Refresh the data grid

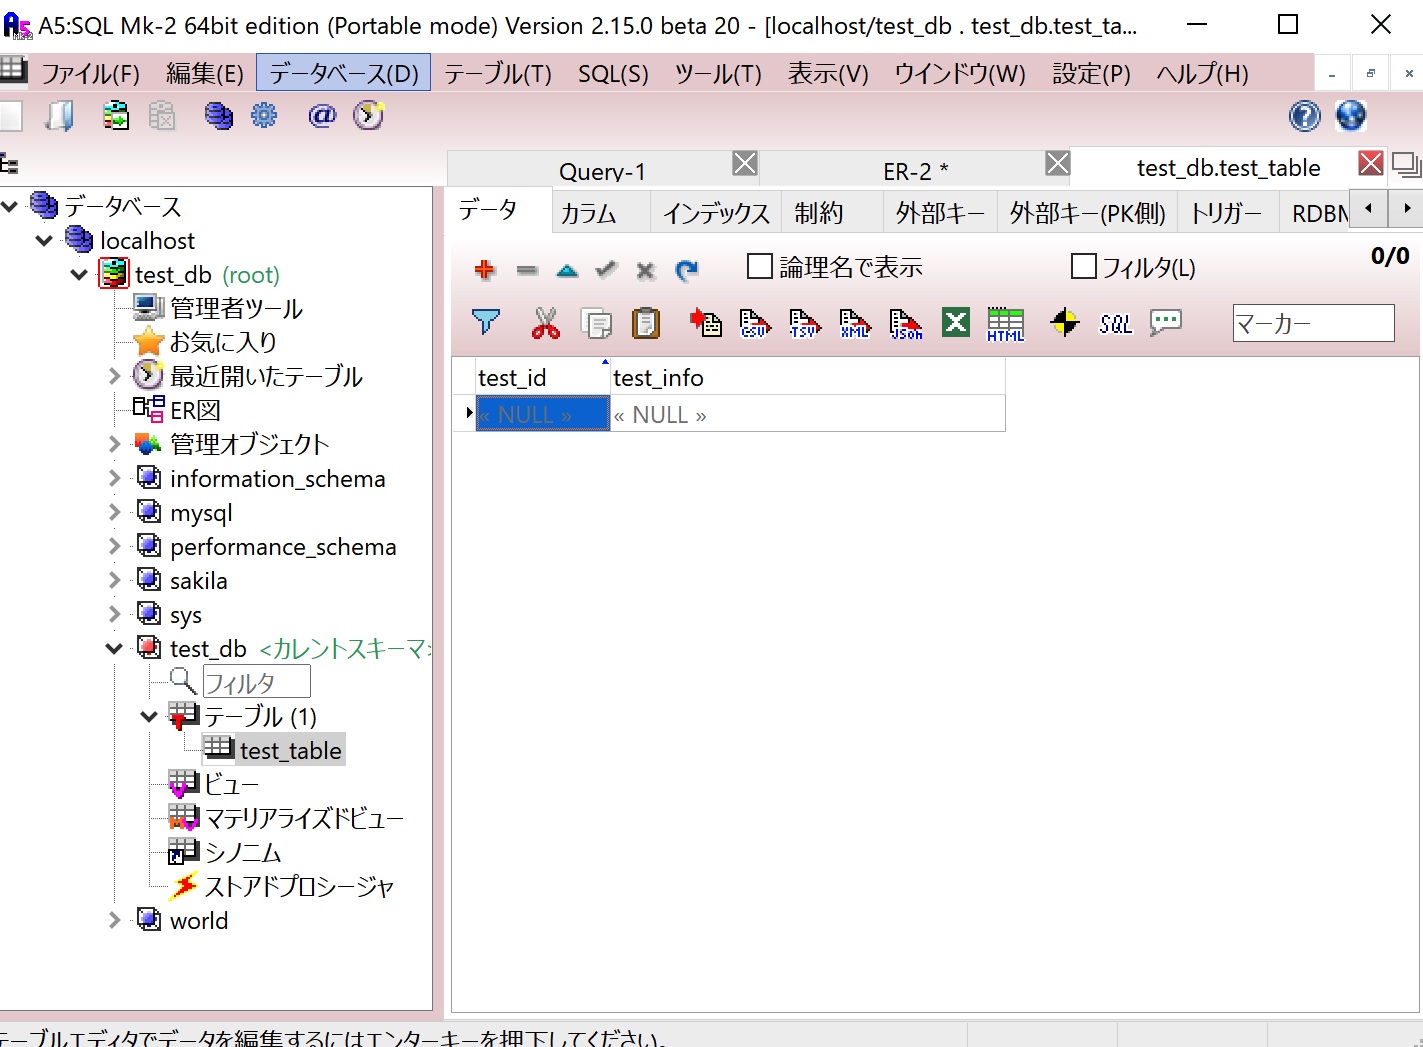[686, 269]
